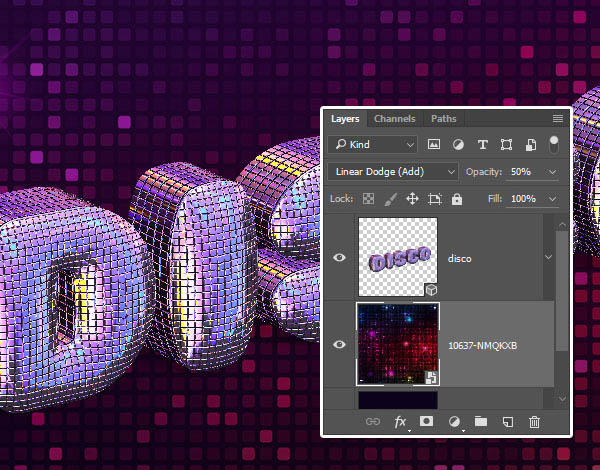Switch to the Channels tab
The height and width of the screenshot is (470, 600).
pos(395,119)
